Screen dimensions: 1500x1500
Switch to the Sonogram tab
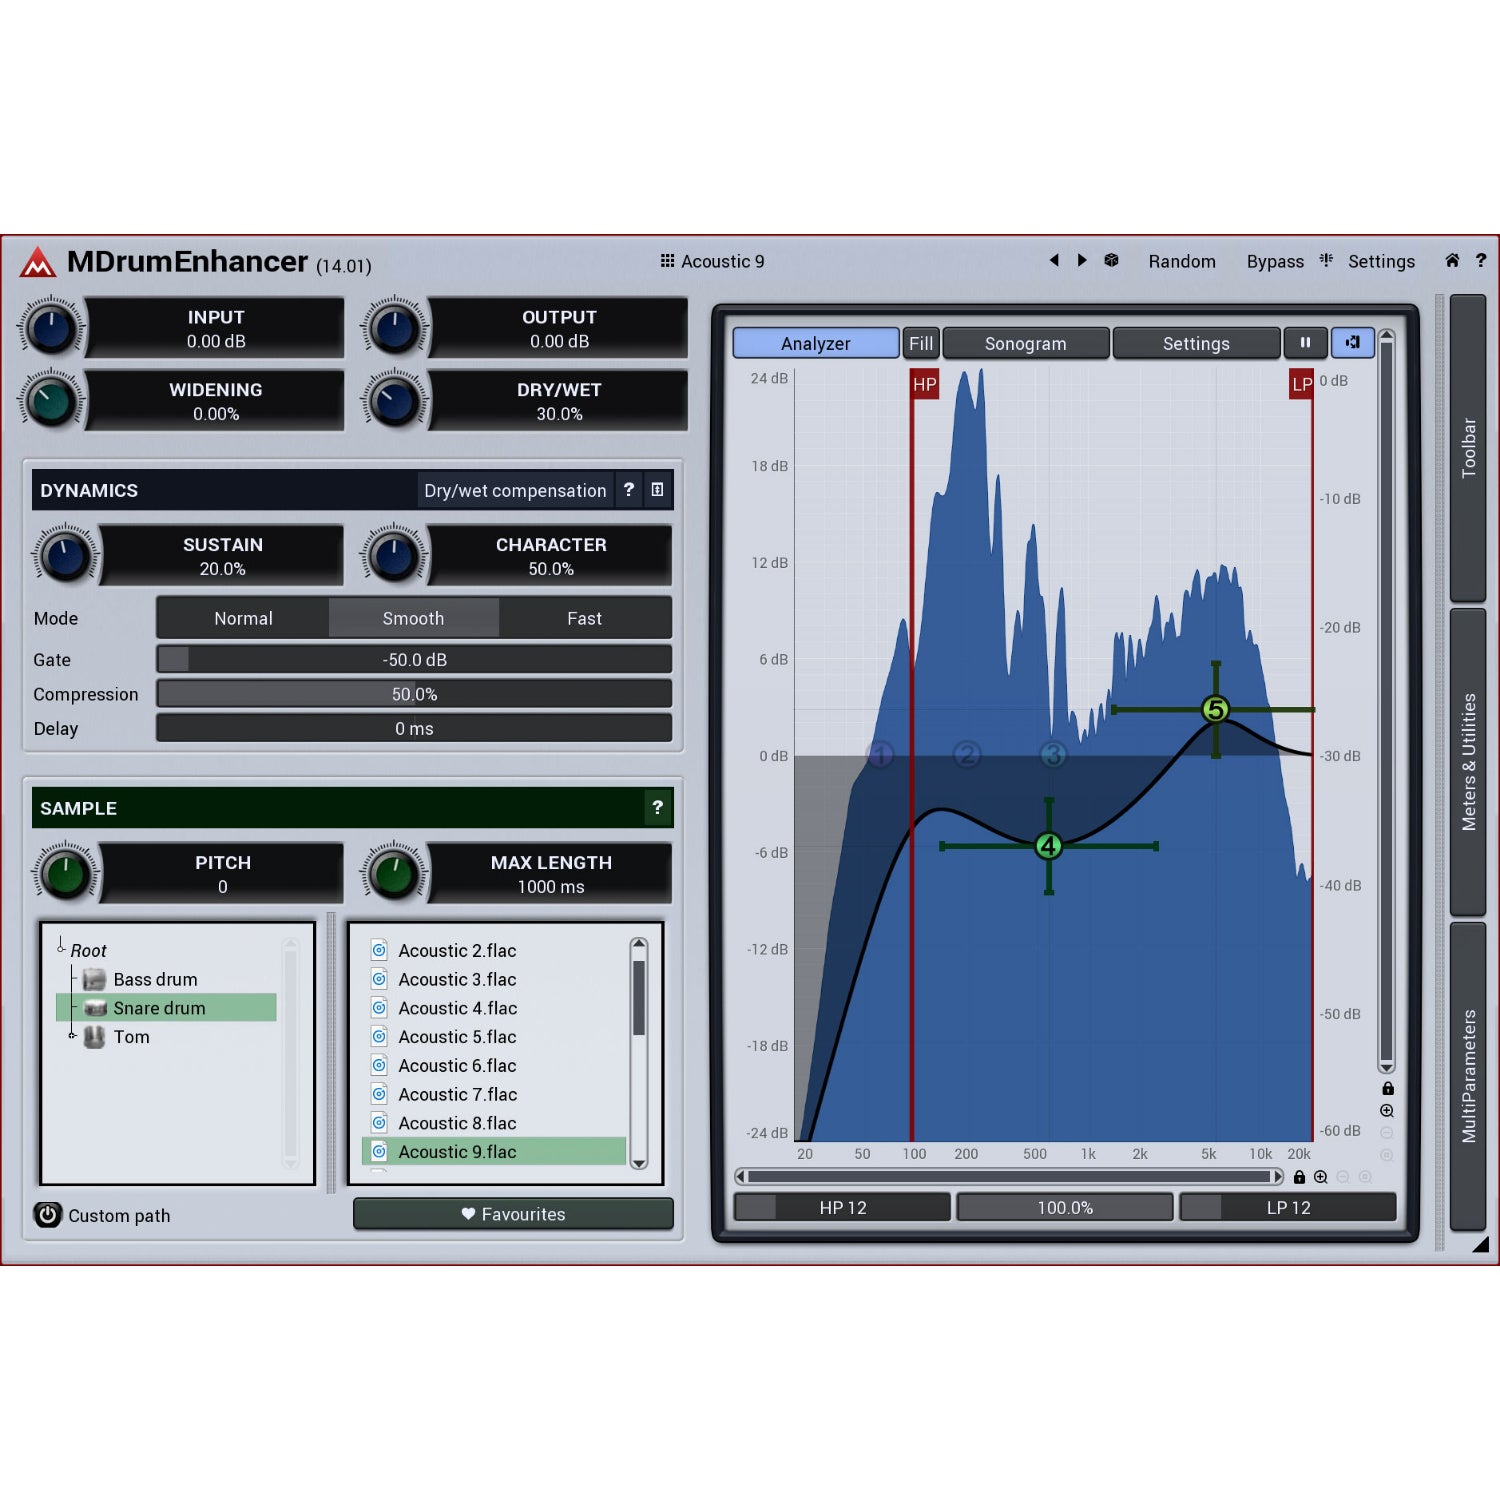pos(1026,343)
